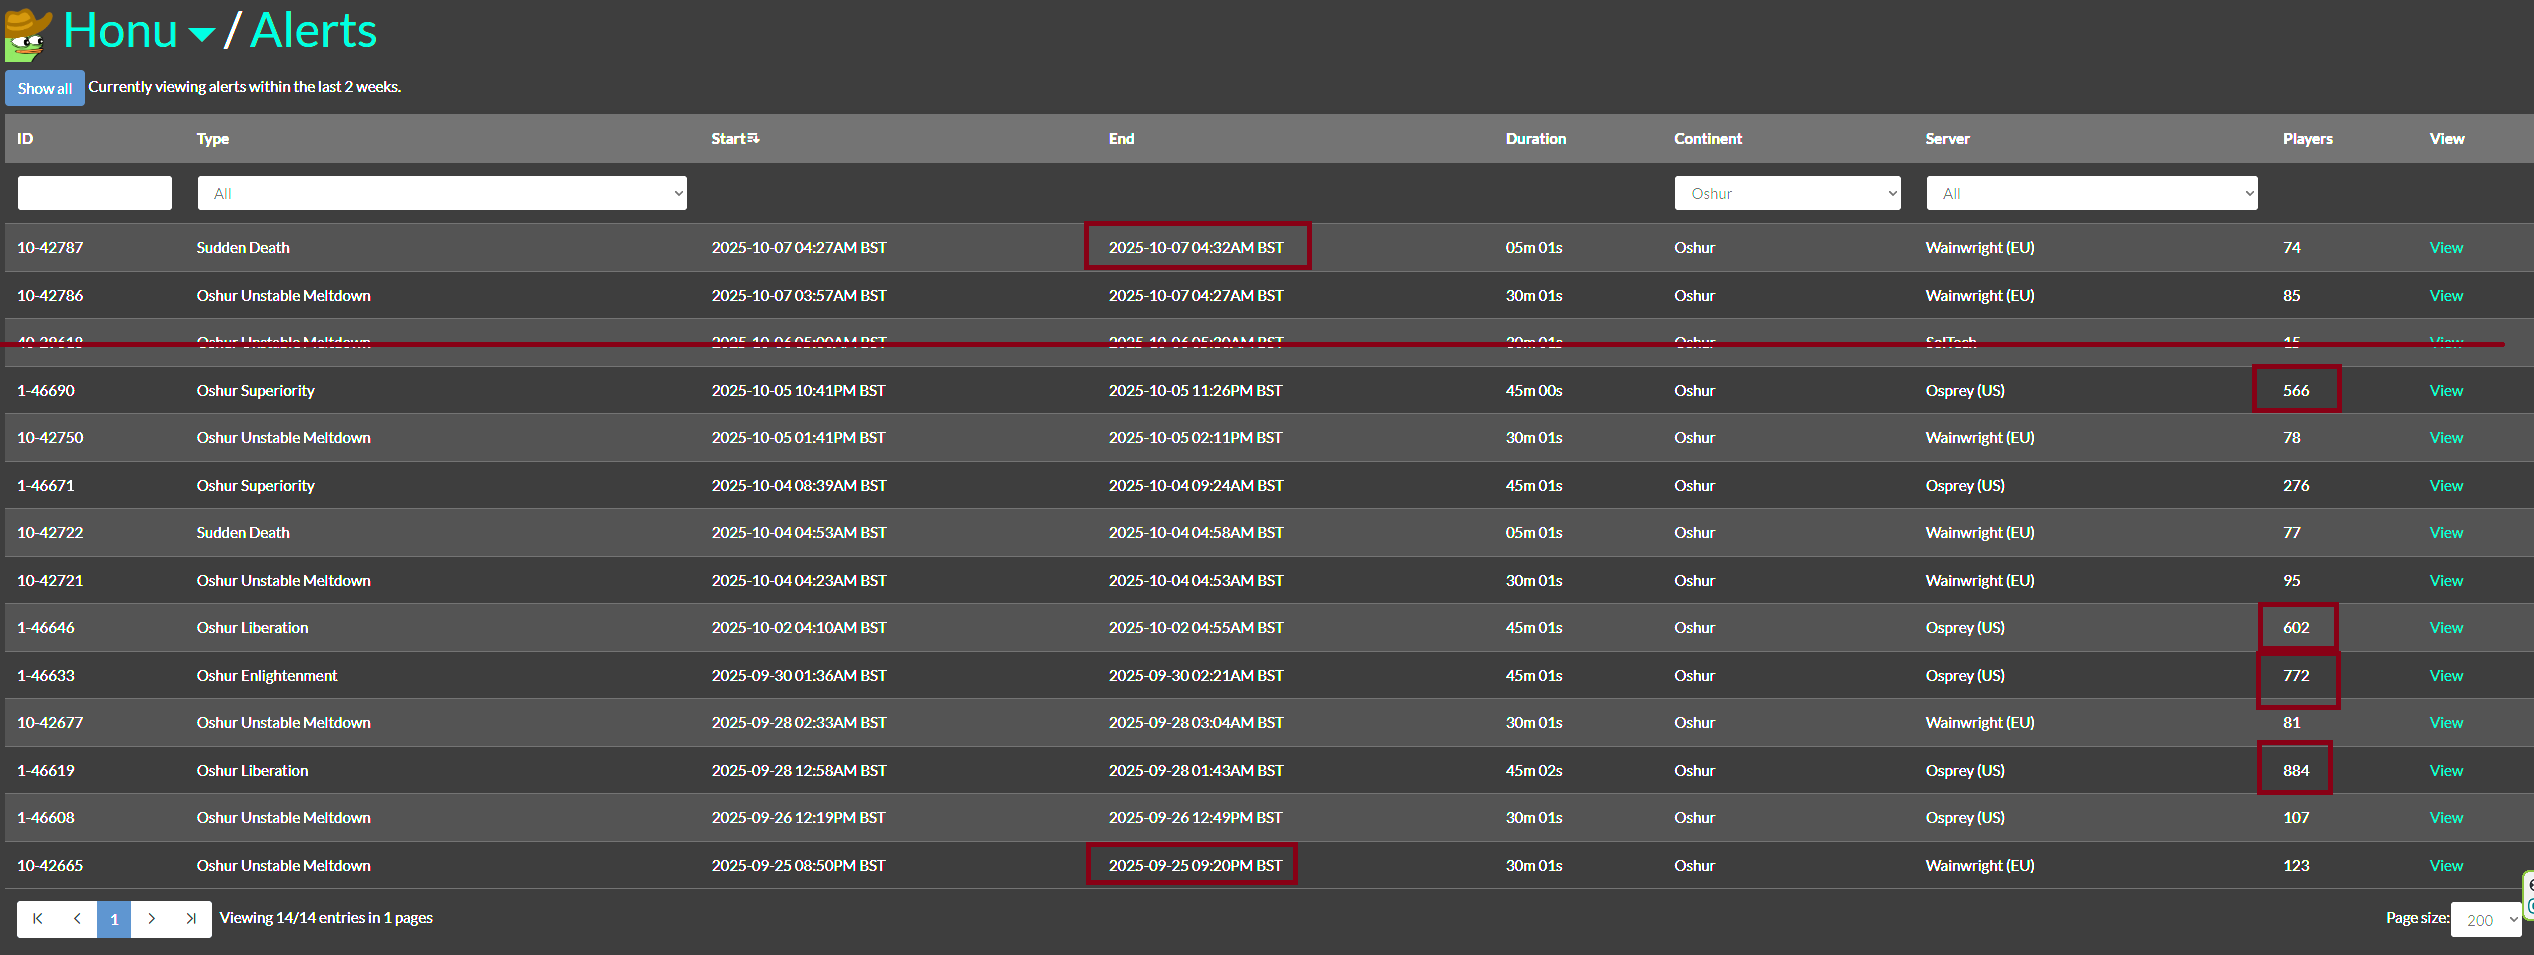This screenshot has width=2534, height=955.
Task: Click the Honu frog logo icon
Action: click(x=28, y=33)
